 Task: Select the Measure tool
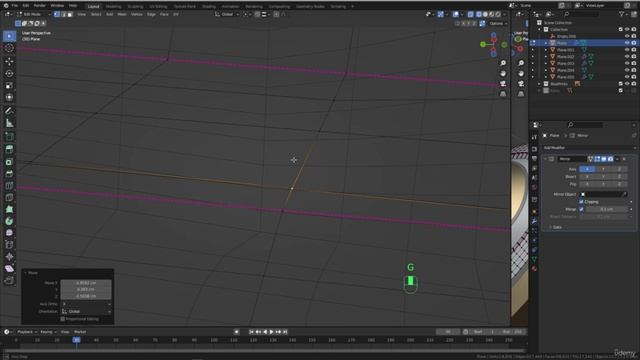tap(9, 123)
